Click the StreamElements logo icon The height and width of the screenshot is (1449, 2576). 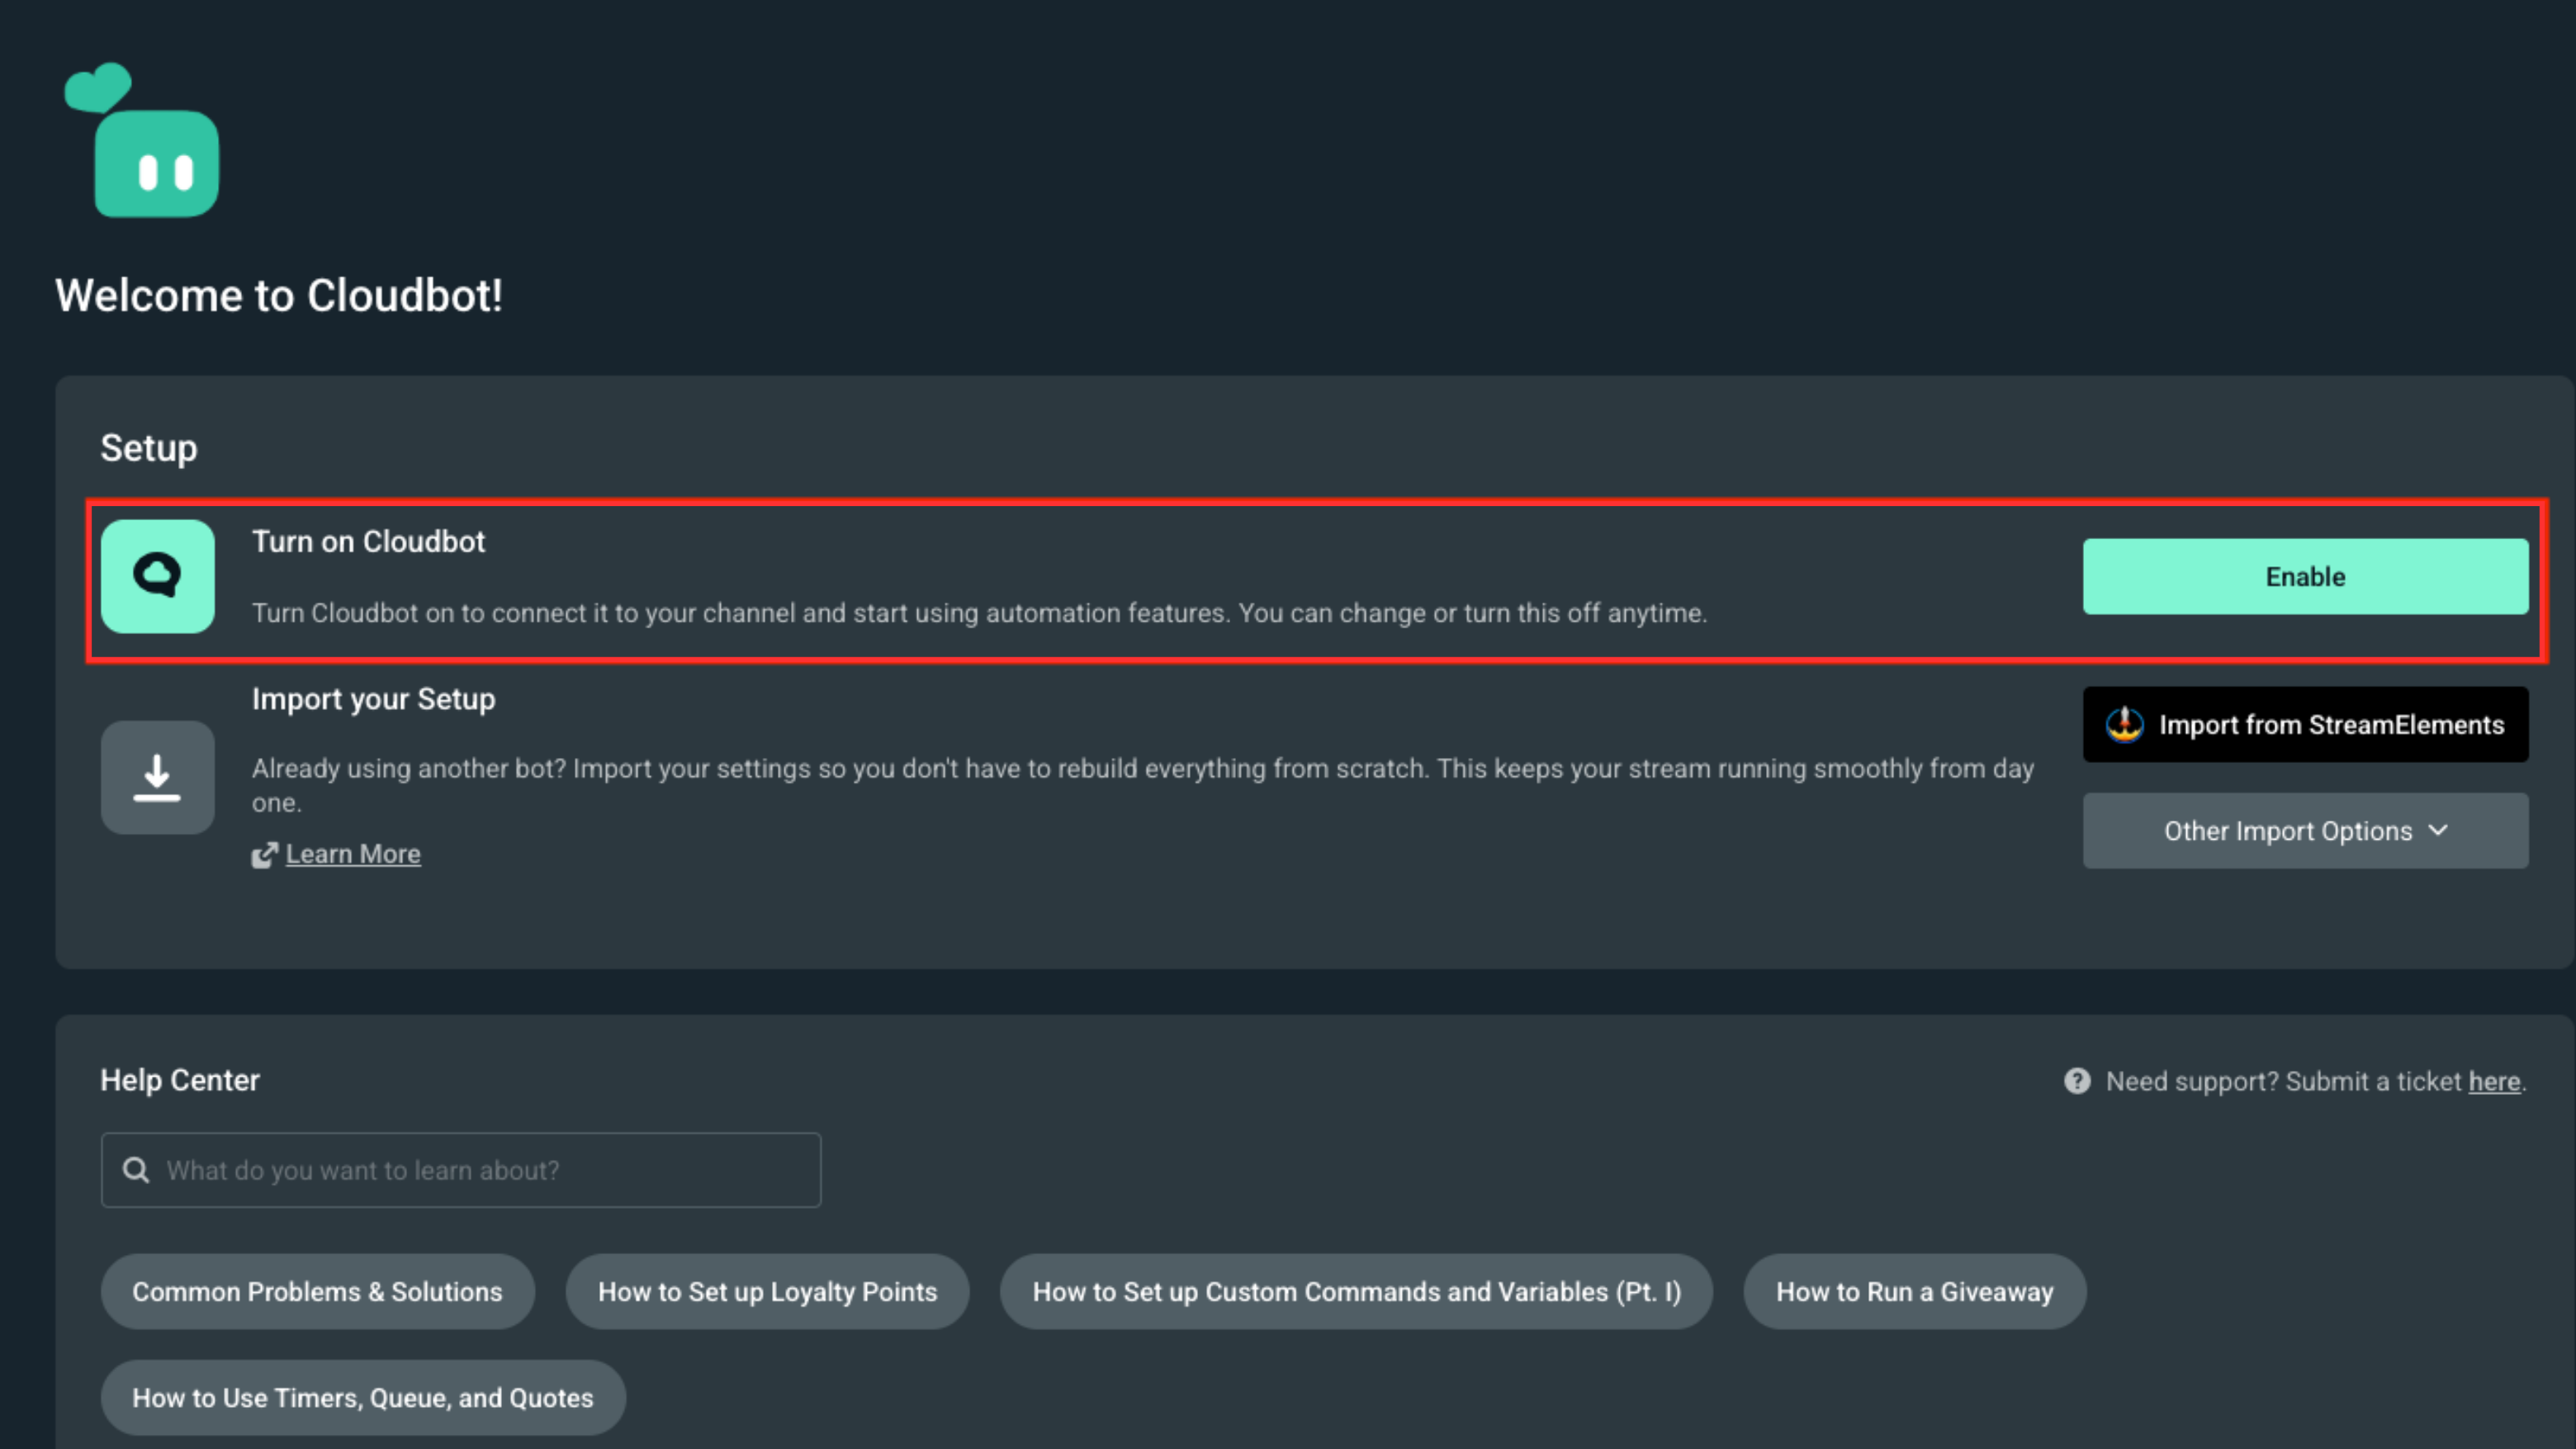(2124, 725)
